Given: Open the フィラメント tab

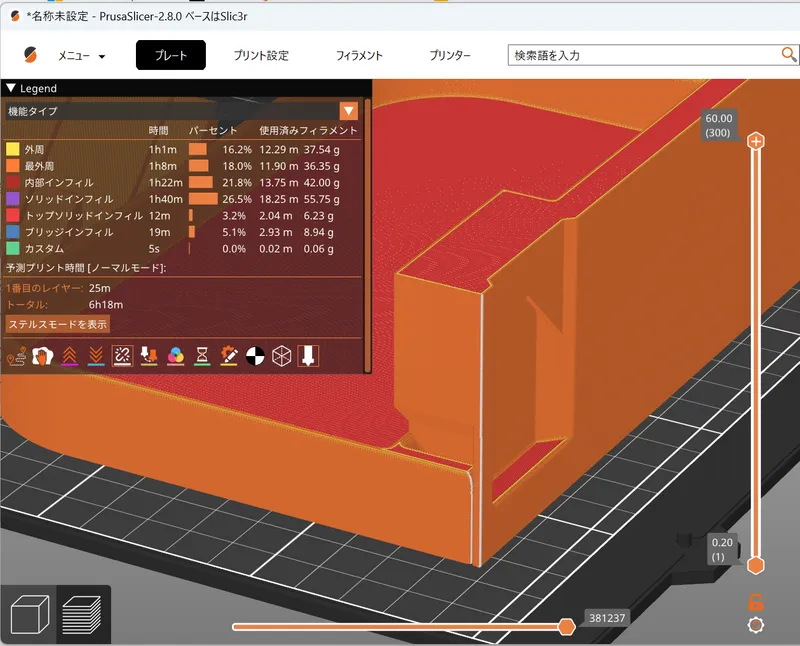Looking at the screenshot, I should (x=359, y=56).
